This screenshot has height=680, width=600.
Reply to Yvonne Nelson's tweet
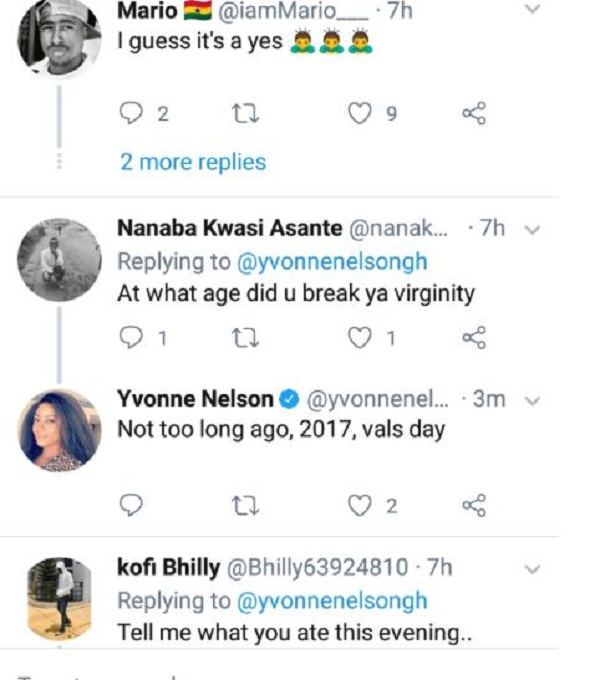[131, 505]
